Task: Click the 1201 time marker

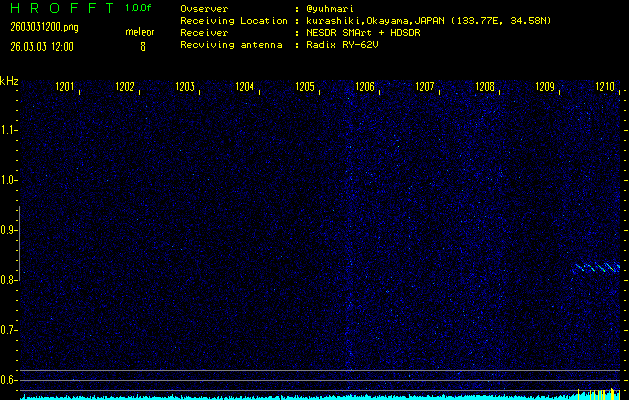Action: 65,87
